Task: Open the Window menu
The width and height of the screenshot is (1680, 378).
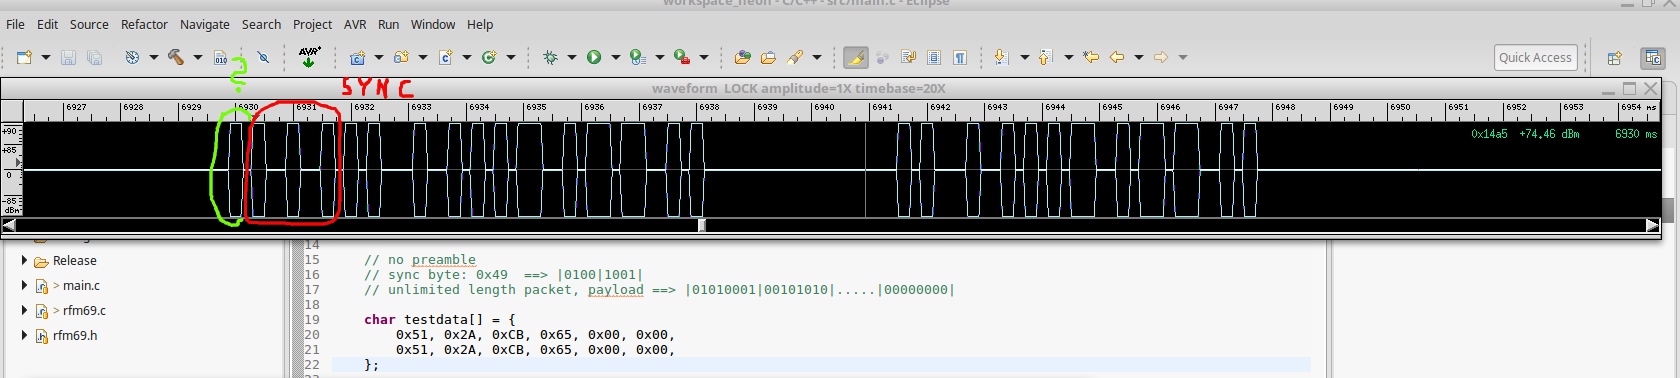Action: (x=433, y=24)
